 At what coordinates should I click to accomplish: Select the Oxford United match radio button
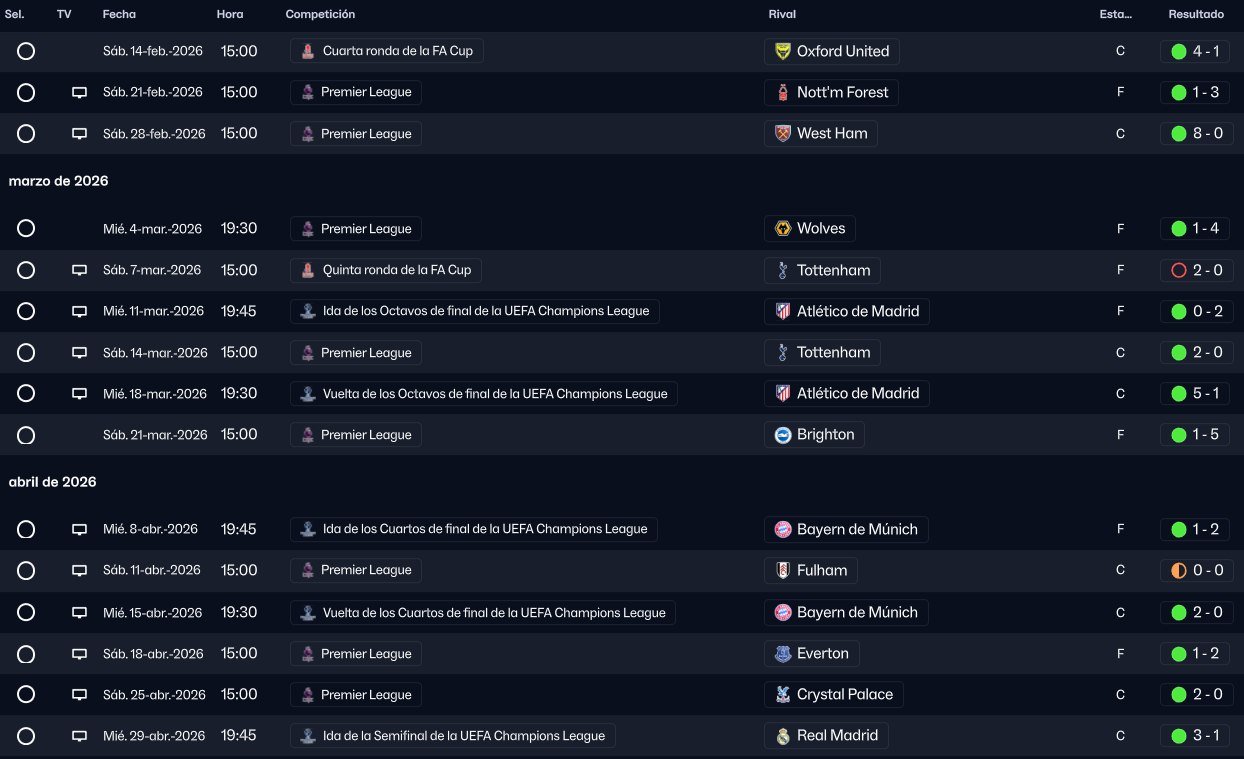pyautogui.click(x=26, y=51)
